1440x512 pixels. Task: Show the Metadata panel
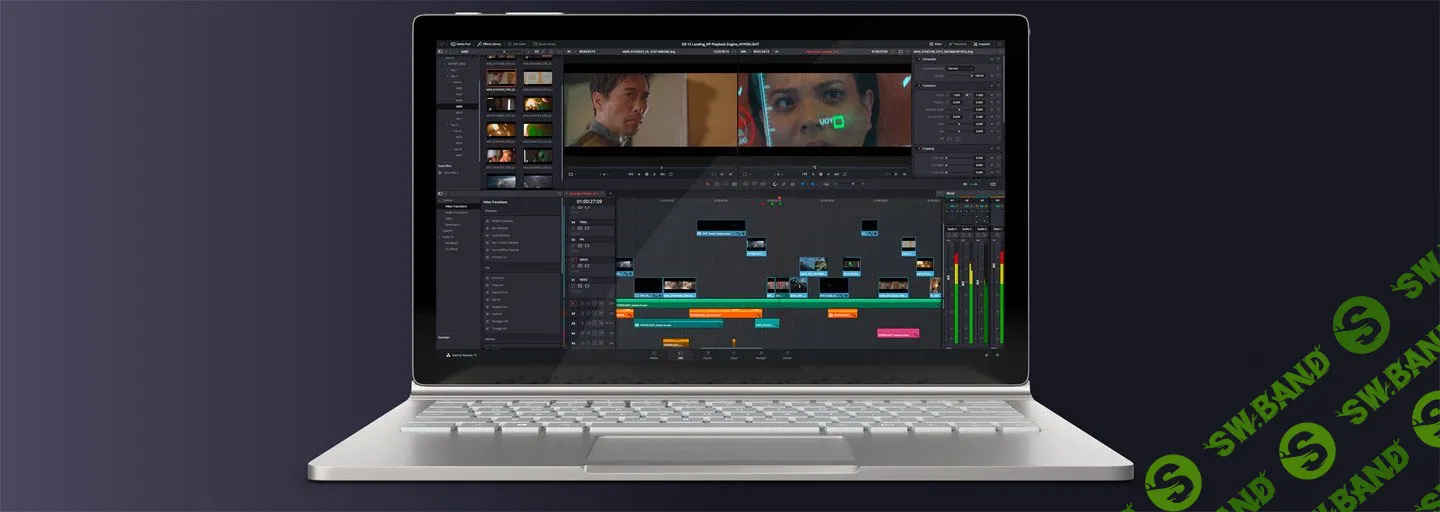pyautogui.click(x=958, y=44)
